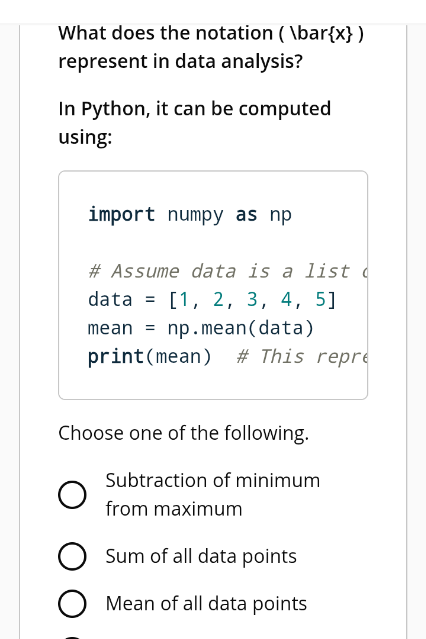Click the number 5 in the data list
Image resolution: width=426 pixels, height=639 pixels.
coord(321,300)
